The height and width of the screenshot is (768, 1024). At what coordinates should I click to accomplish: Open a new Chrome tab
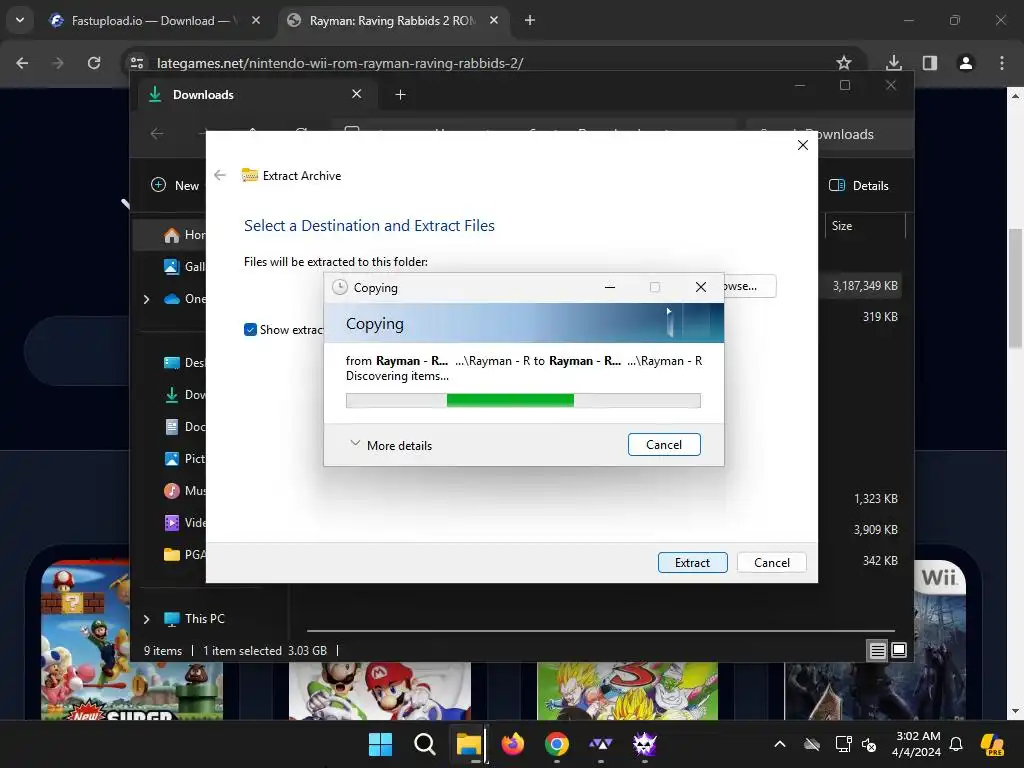click(x=530, y=21)
